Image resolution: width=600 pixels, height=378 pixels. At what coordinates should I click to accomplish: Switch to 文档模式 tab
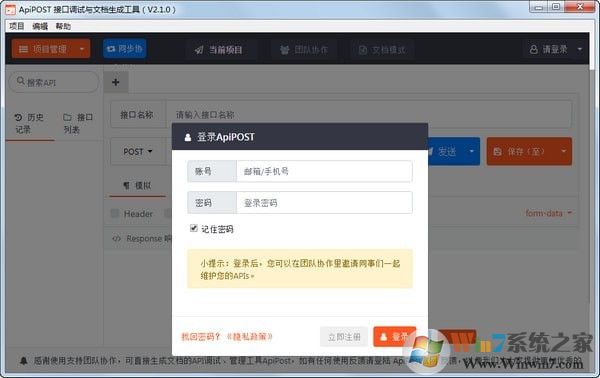click(382, 50)
